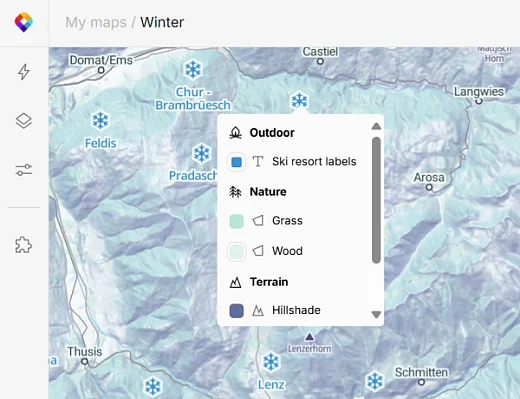The height and width of the screenshot is (399, 520).
Task: Go to My maps breadcrumb
Action: tap(96, 22)
